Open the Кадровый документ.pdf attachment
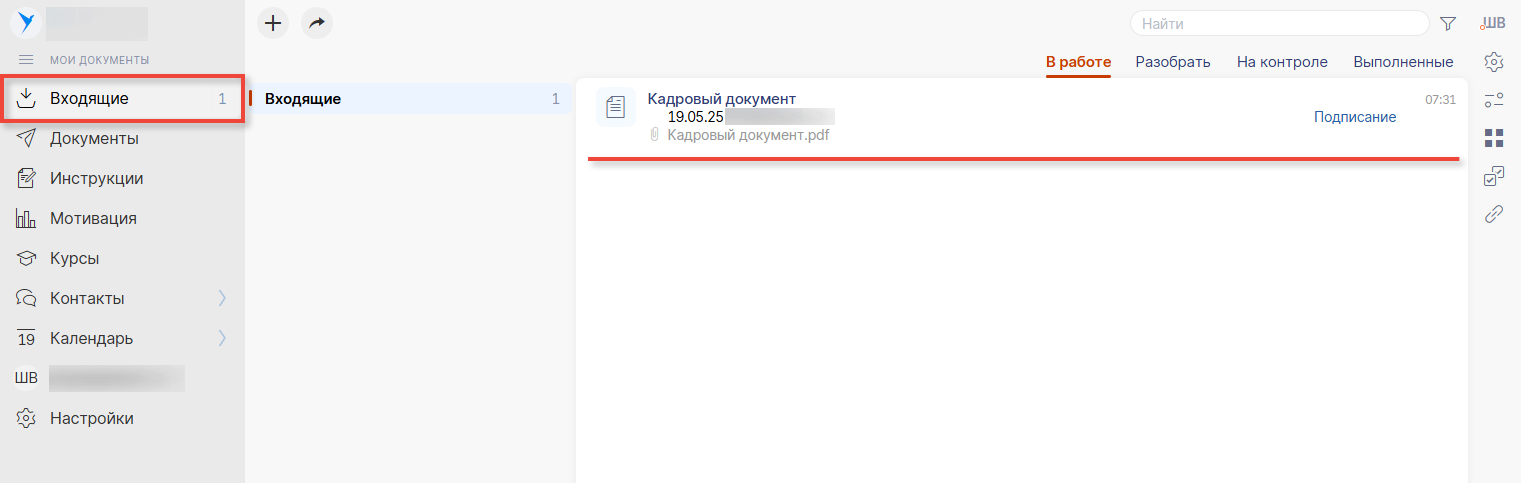Image resolution: width=1521 pixels, height=483 pixels. 748,135
